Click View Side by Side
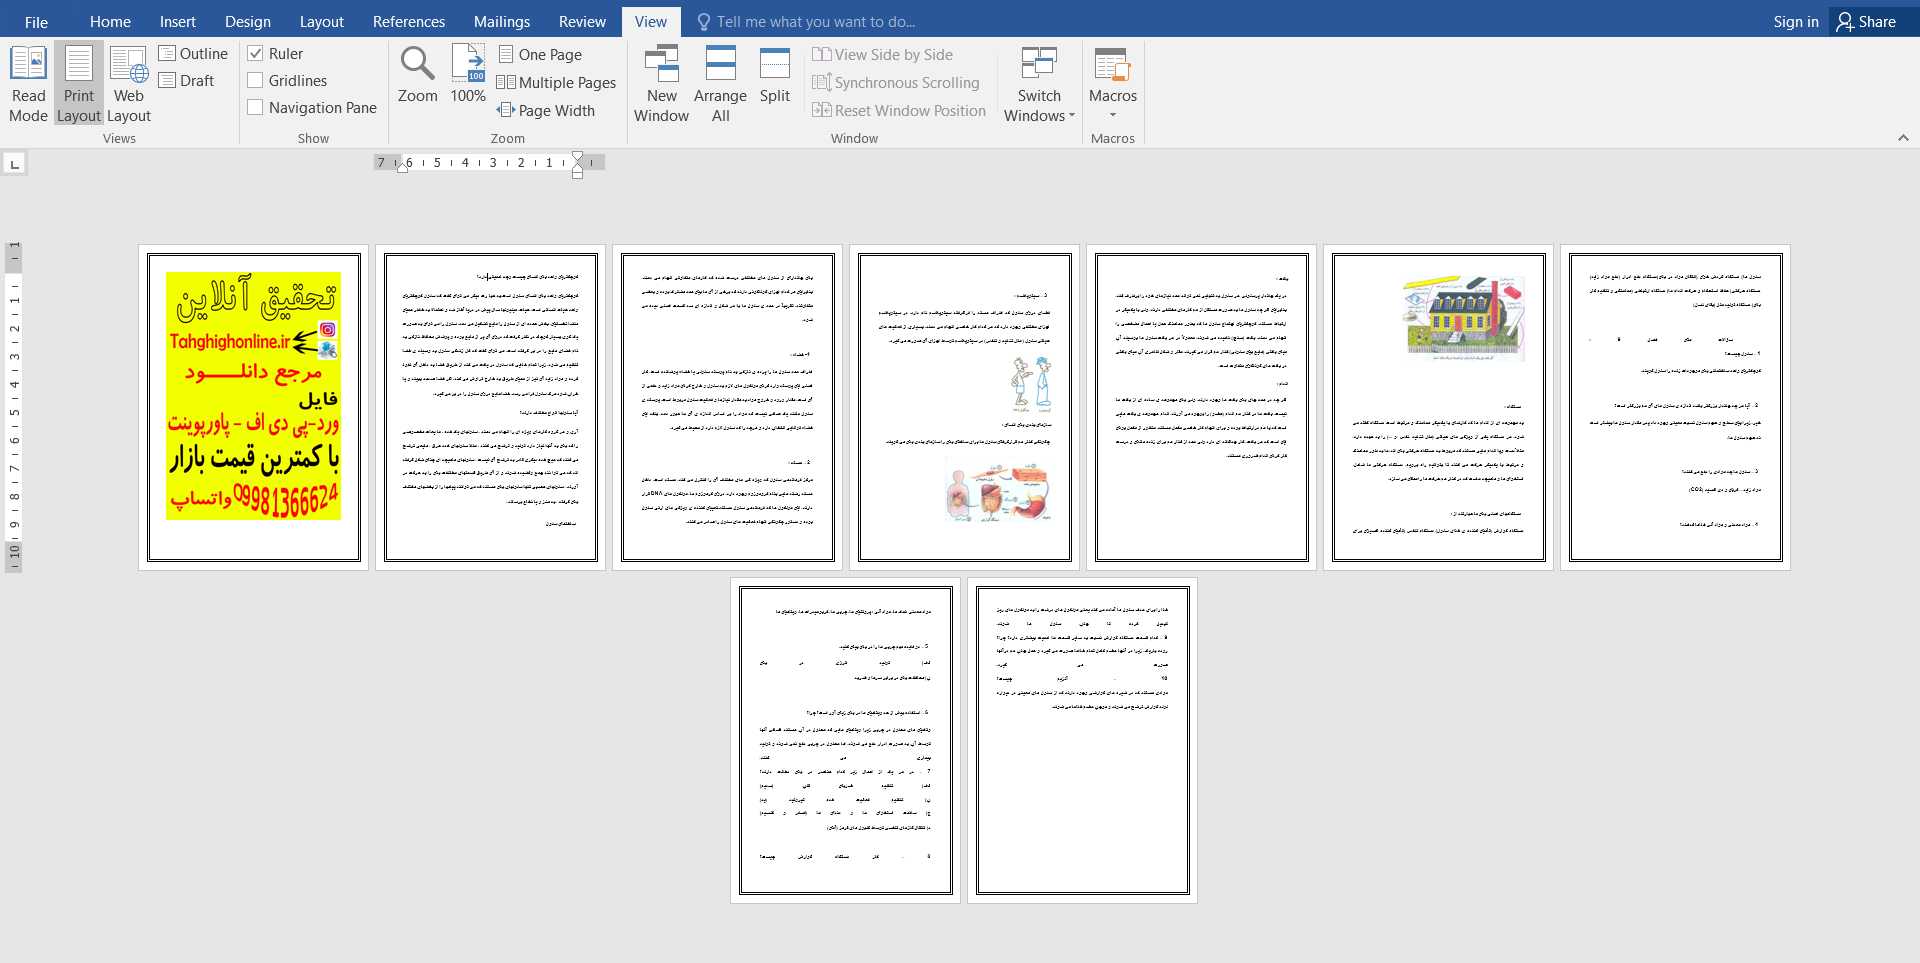The width and height of the screenshot is (1920, 963). pos(882,54)
